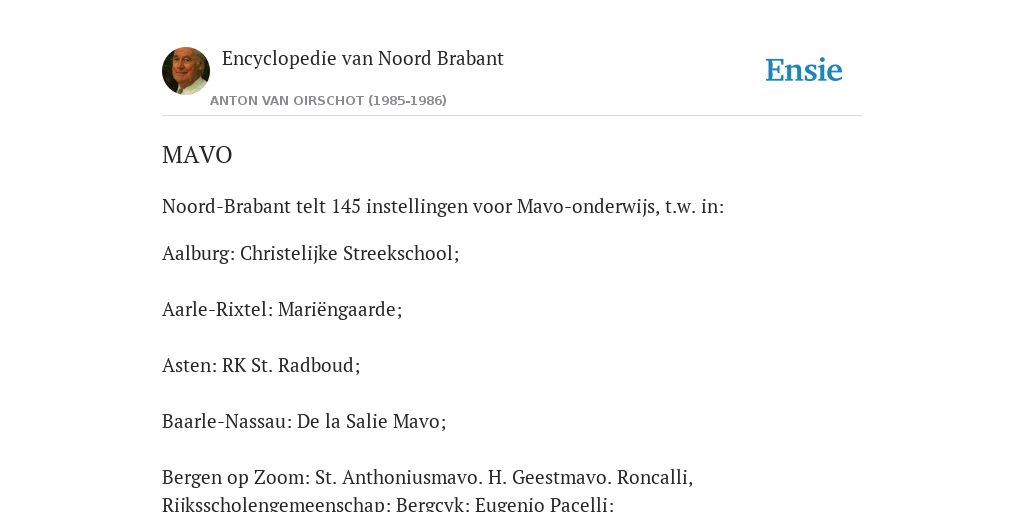The height and width of the screenshot is (512, 1024).
Task: Select Anton van Oirschot author name
Action: [287, 101]
